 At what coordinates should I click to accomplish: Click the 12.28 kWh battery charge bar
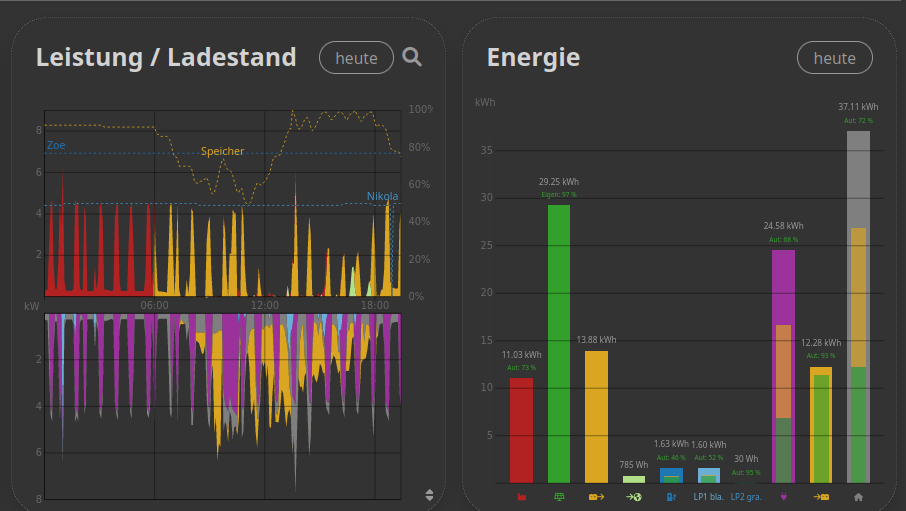(x=821, y=425)
